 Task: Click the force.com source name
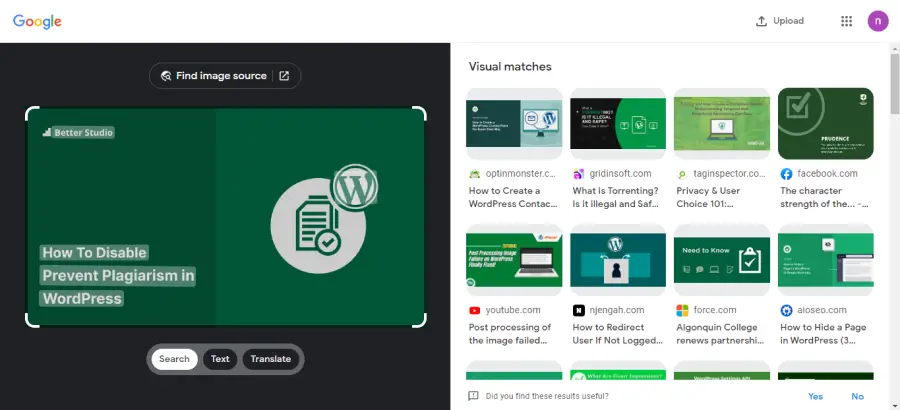coord(715,310)
